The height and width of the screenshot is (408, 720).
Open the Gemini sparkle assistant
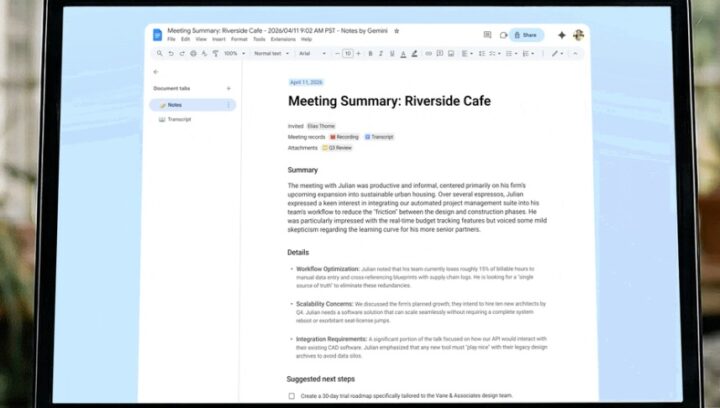pos(562,35)
